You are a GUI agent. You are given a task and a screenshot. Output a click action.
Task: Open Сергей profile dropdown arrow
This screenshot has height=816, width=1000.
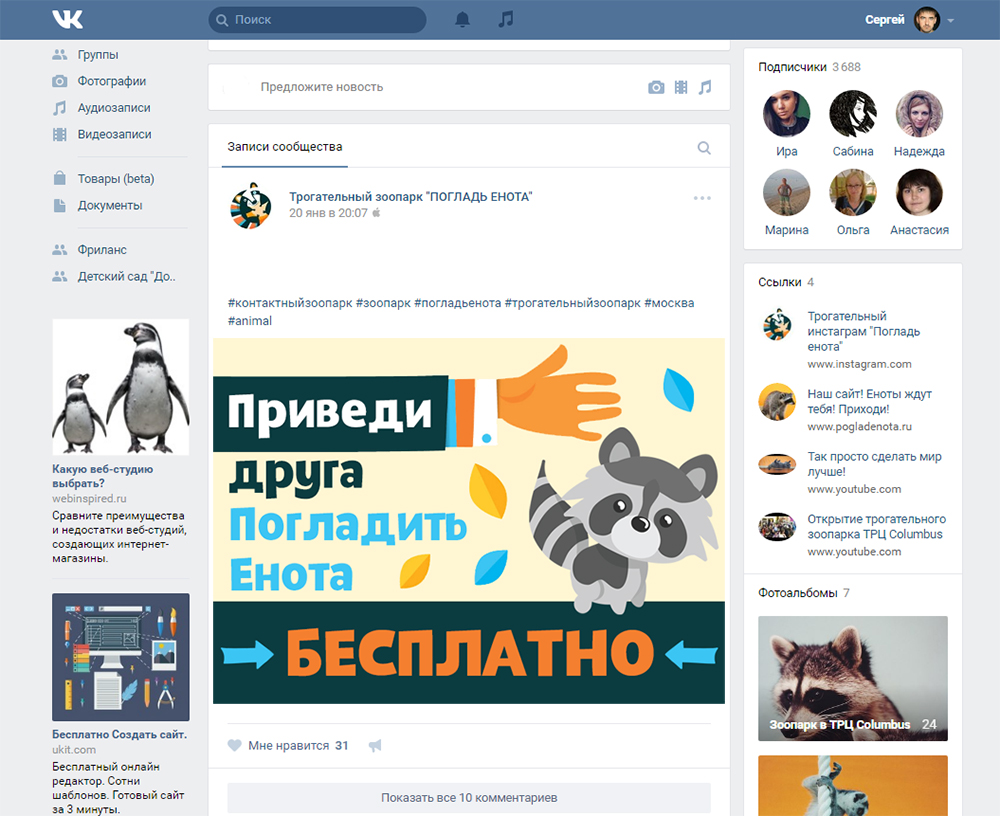point(951,20)
